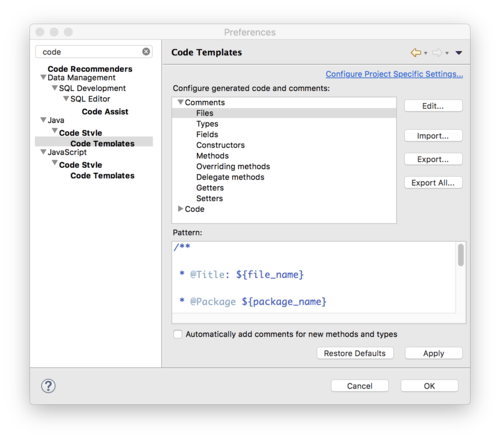Collapse Code Style under Java
500x440 pixels.
(54, 131)
